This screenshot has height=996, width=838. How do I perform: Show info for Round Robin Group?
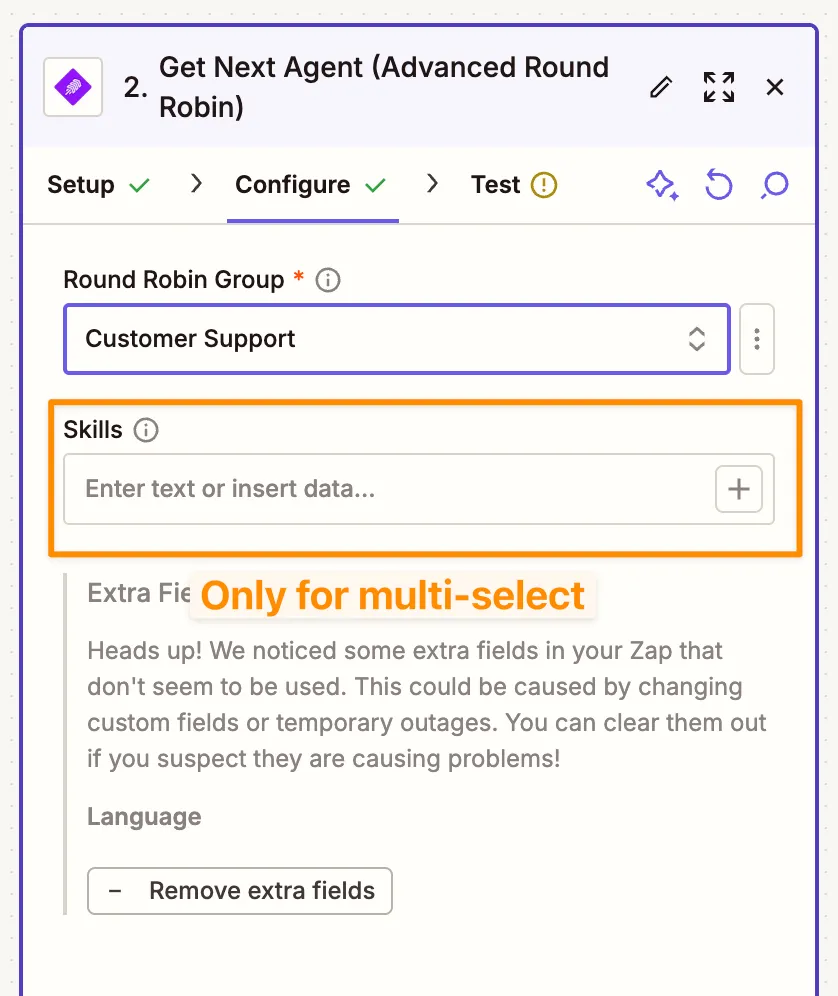(328, 280)
